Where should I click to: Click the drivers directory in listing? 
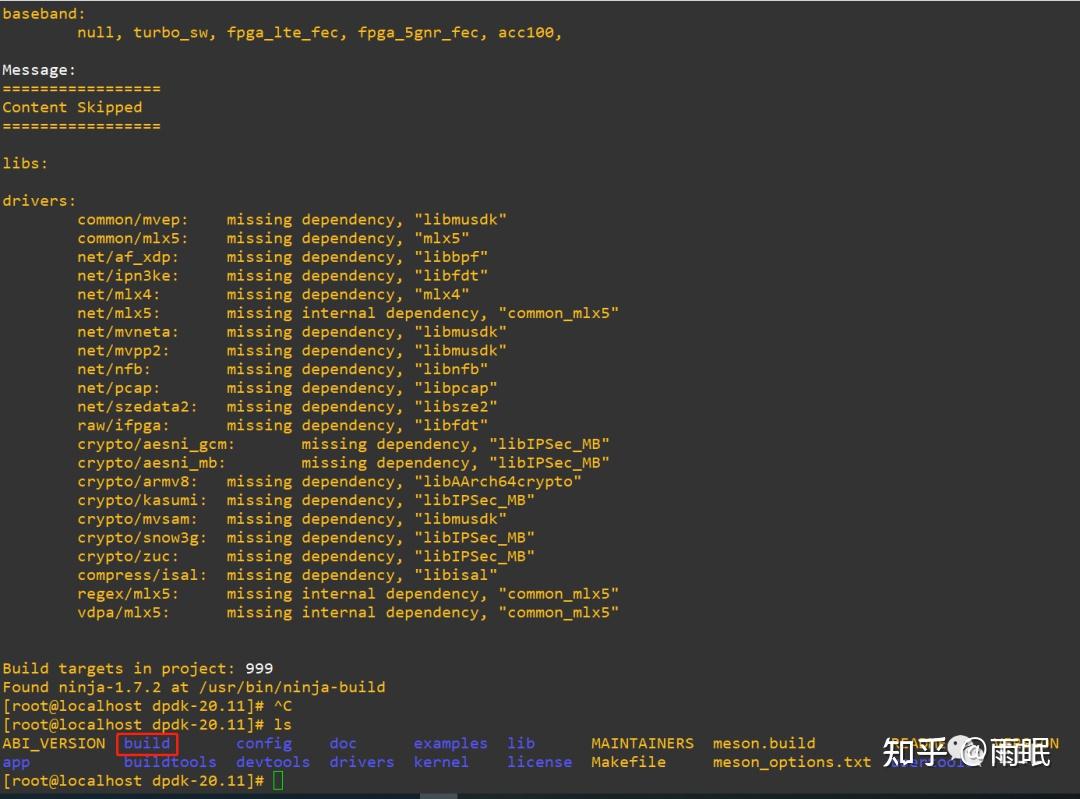pyautogui.click(x=362, y=762)
